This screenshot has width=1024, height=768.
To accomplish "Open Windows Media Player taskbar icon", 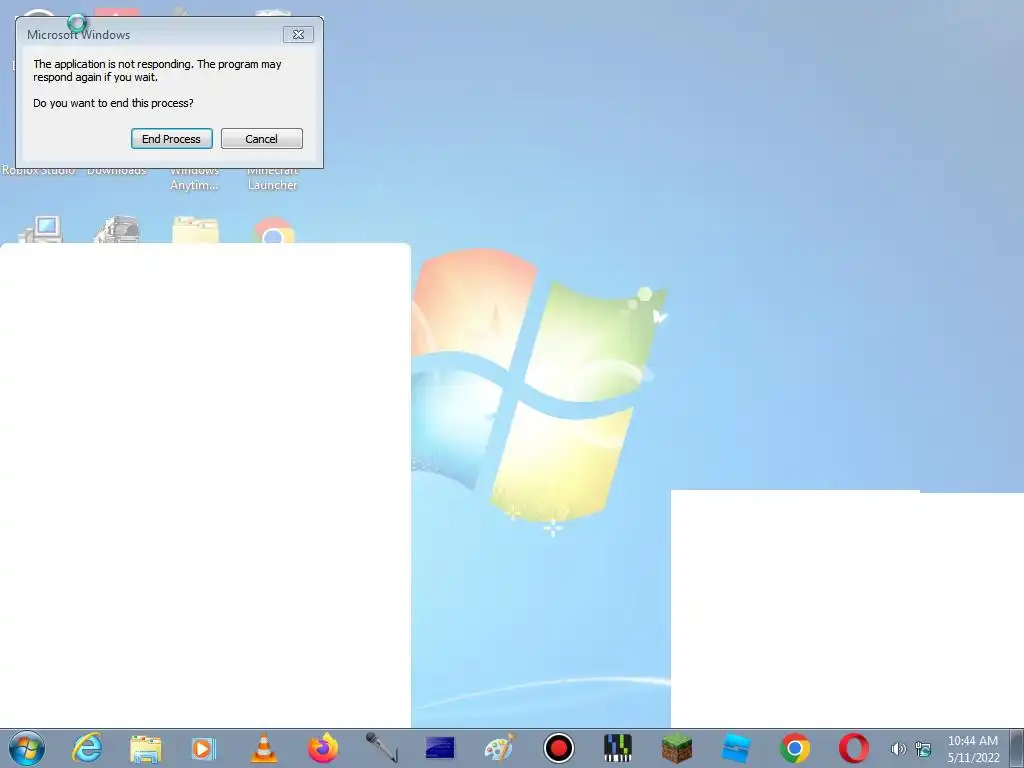I will (x=203, y=748).
